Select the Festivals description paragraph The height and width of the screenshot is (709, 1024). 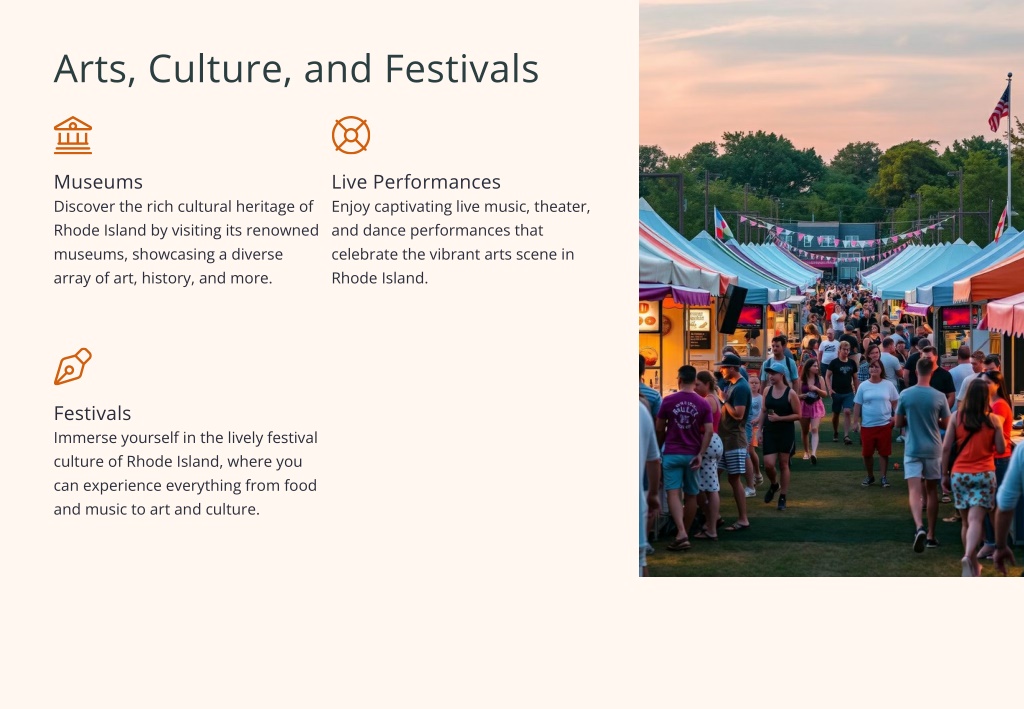pos(185,473)
